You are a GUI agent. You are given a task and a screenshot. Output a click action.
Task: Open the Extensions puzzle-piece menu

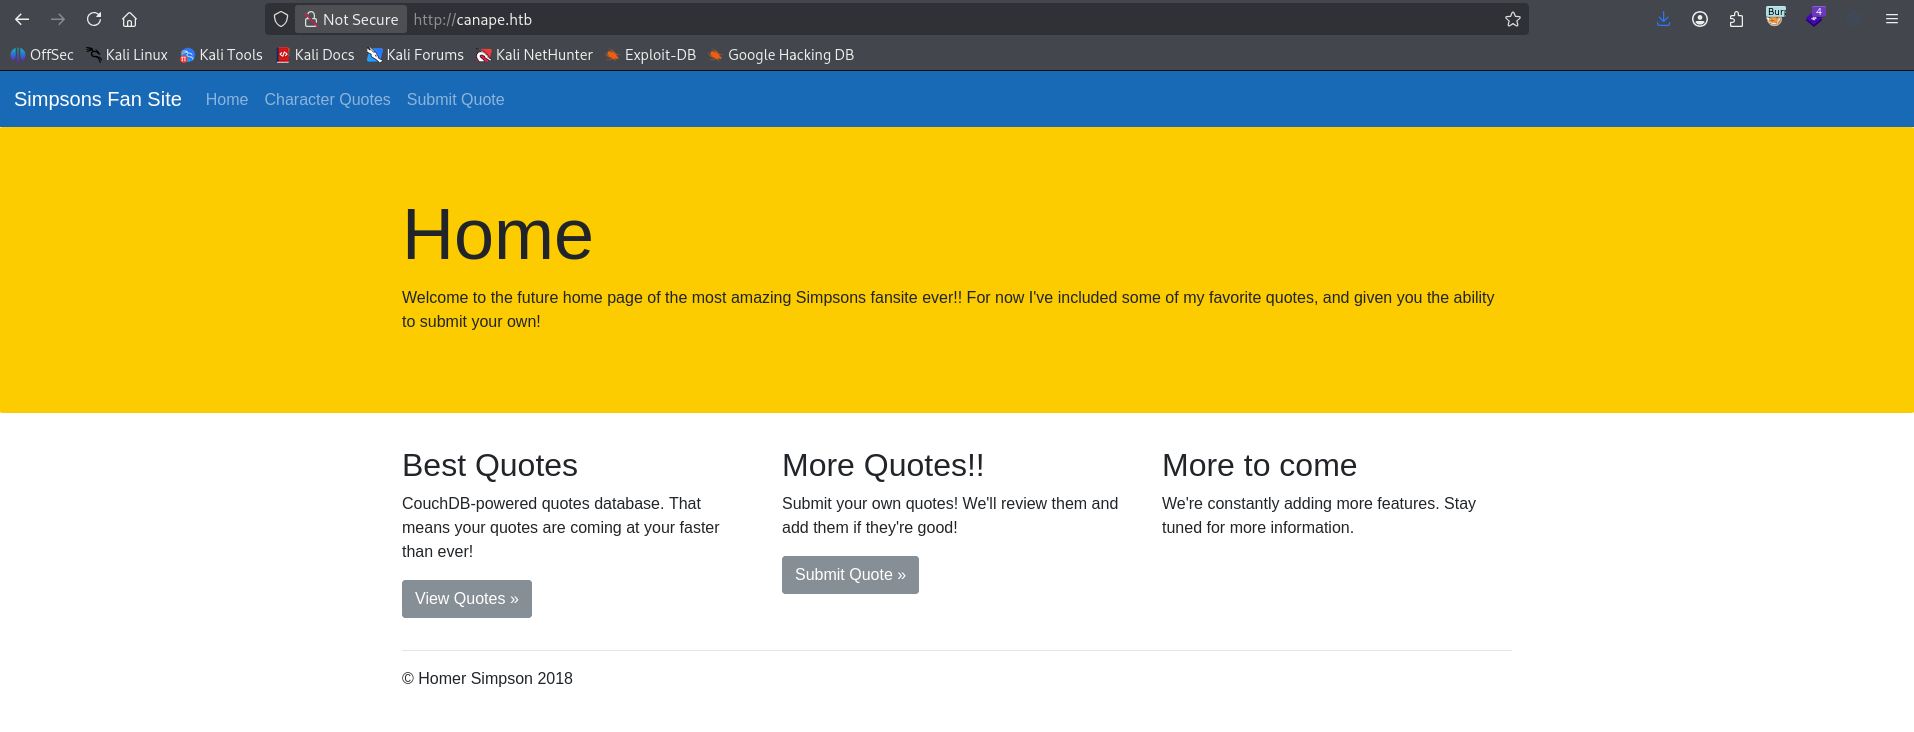tap(1736, 19)
